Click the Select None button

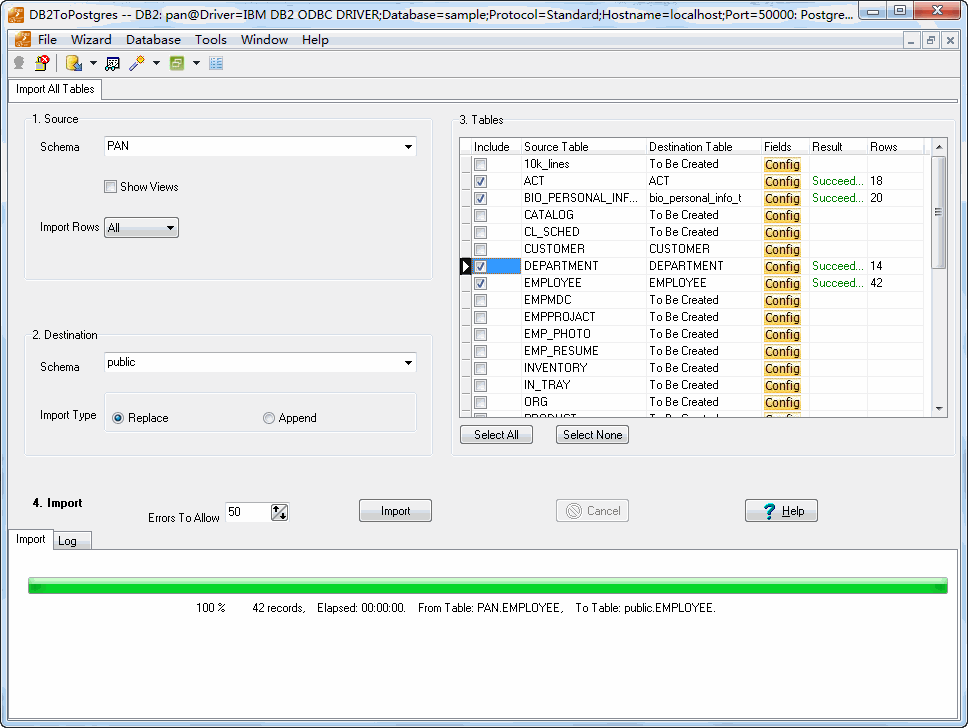593,435
